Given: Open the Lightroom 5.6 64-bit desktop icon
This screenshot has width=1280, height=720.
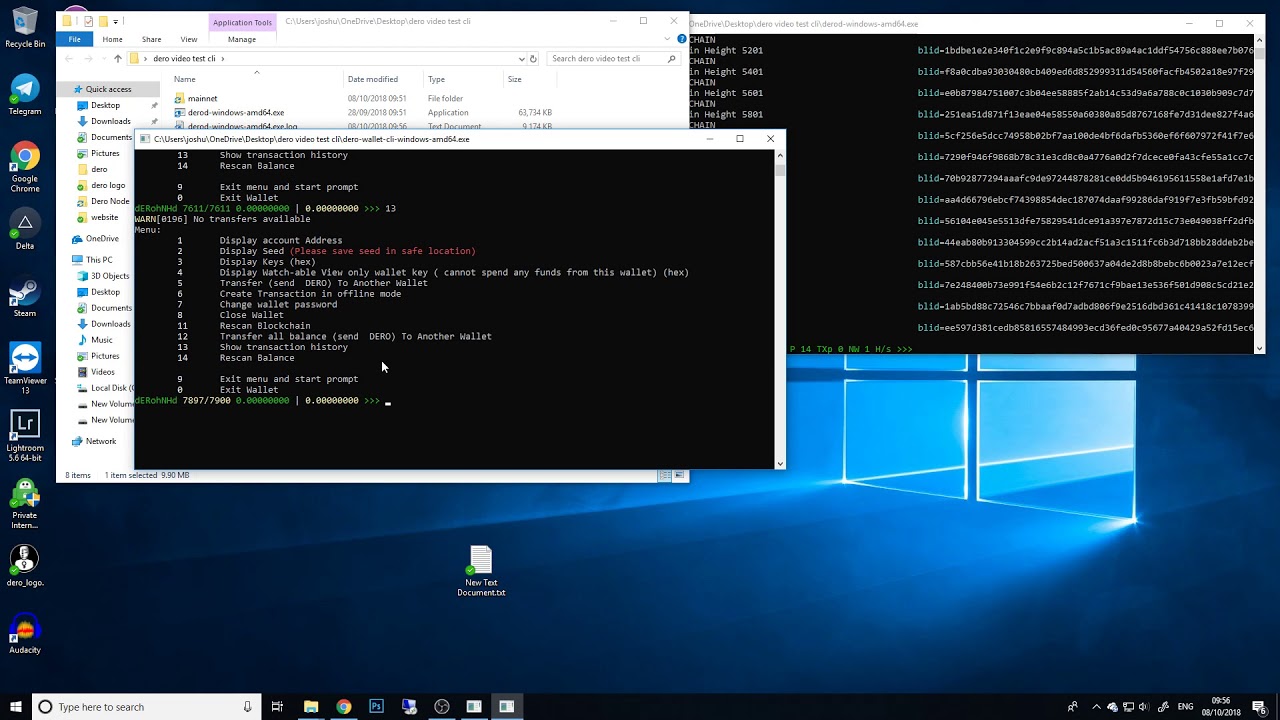Looking at the screenshot, I should (x=25, y=436).
